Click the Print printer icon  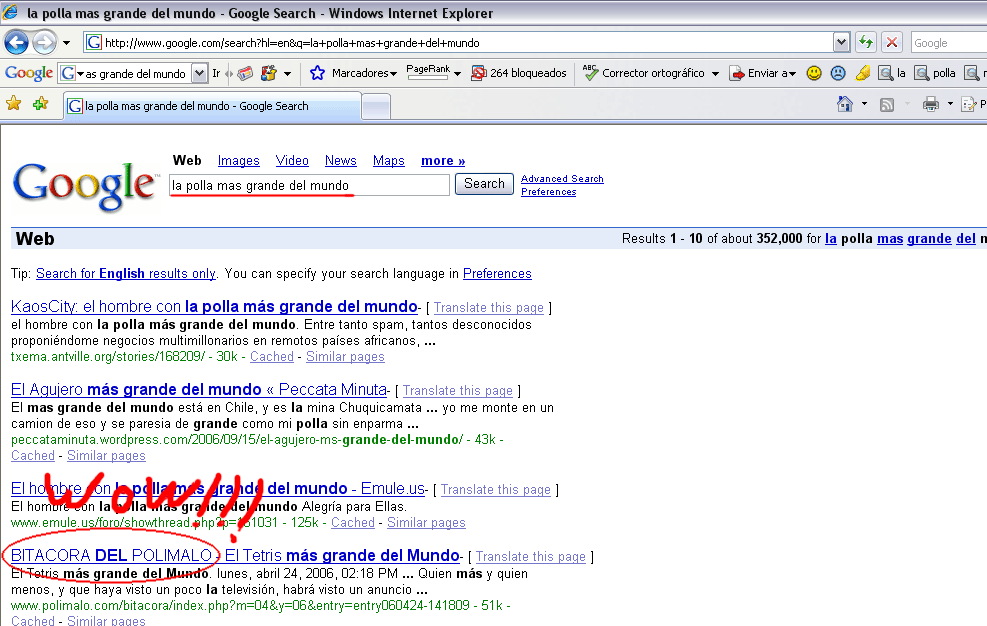tap(930, 104)
